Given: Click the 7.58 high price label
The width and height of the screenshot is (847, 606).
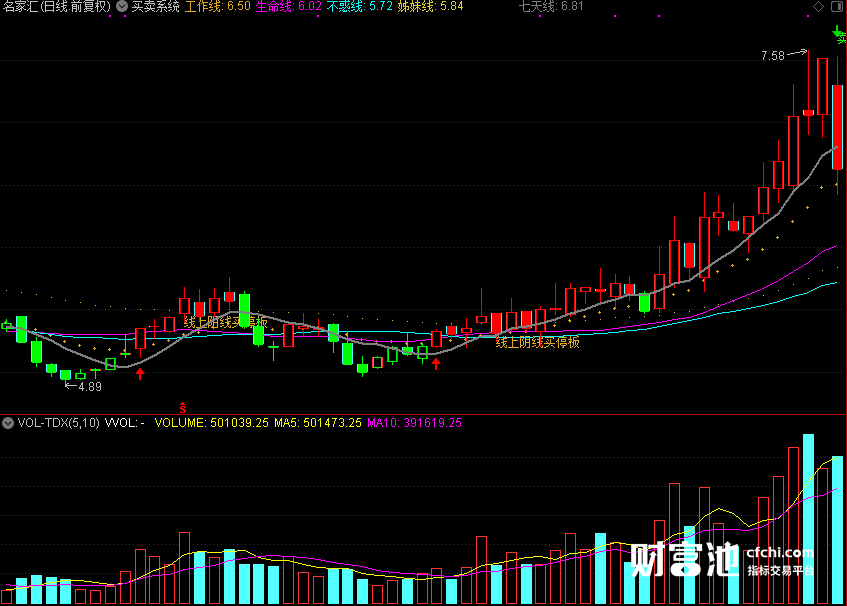Looking at the screenshot, I should tap(772, 56).
